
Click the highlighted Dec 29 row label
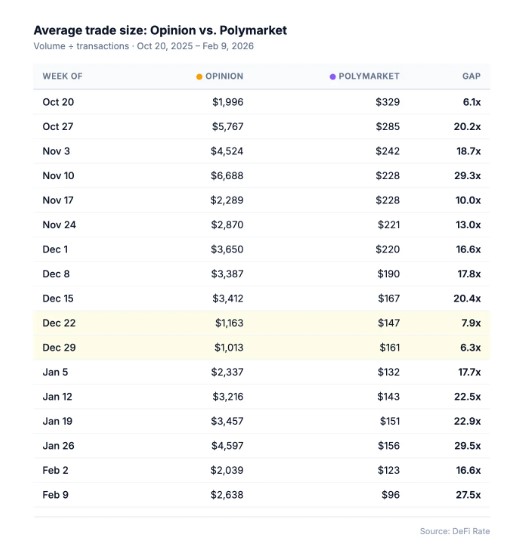(59, 348)
